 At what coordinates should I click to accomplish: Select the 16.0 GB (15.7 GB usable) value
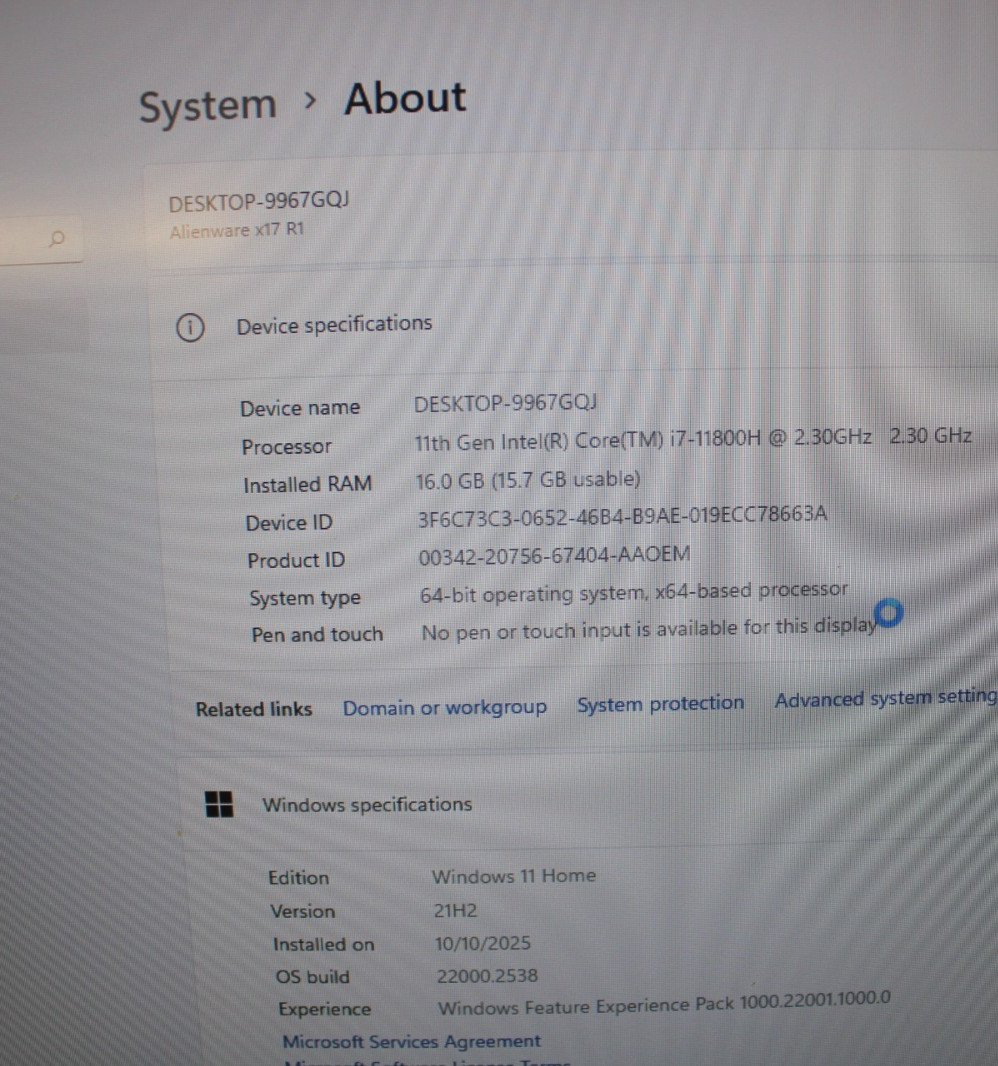click(528, 480)
